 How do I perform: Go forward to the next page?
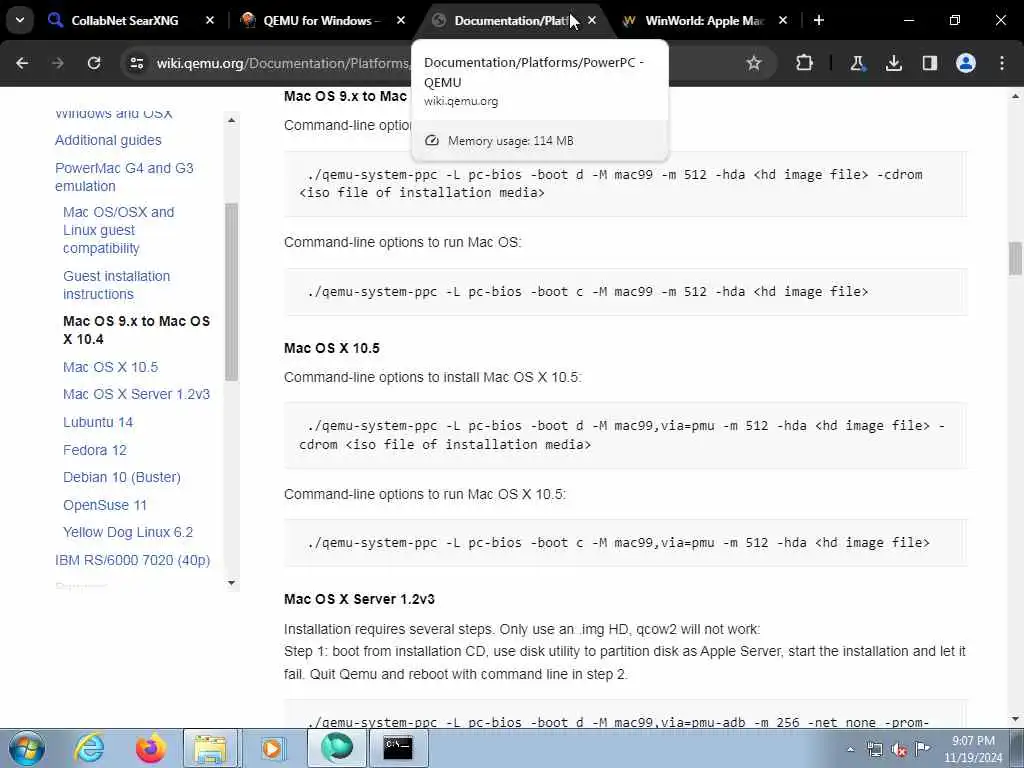pos(58,63)
